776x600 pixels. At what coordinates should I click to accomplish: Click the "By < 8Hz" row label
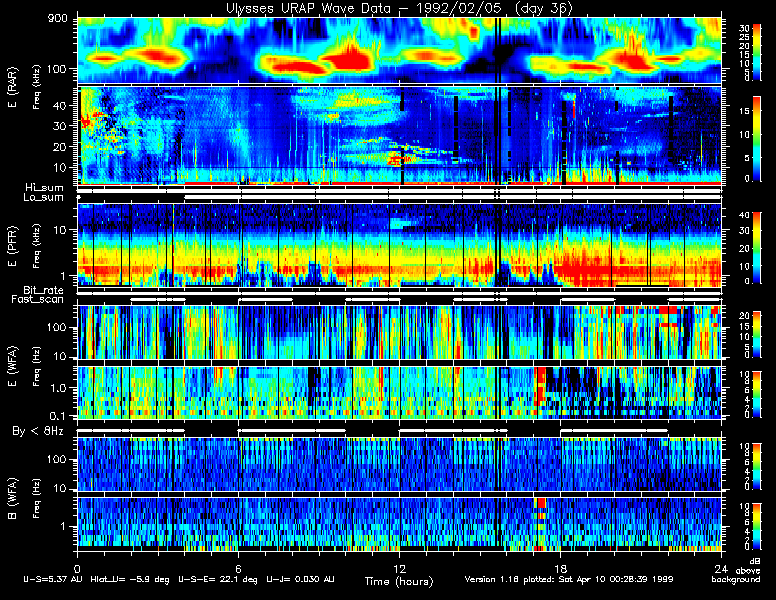pyautogui.click(x=38, y=431)
